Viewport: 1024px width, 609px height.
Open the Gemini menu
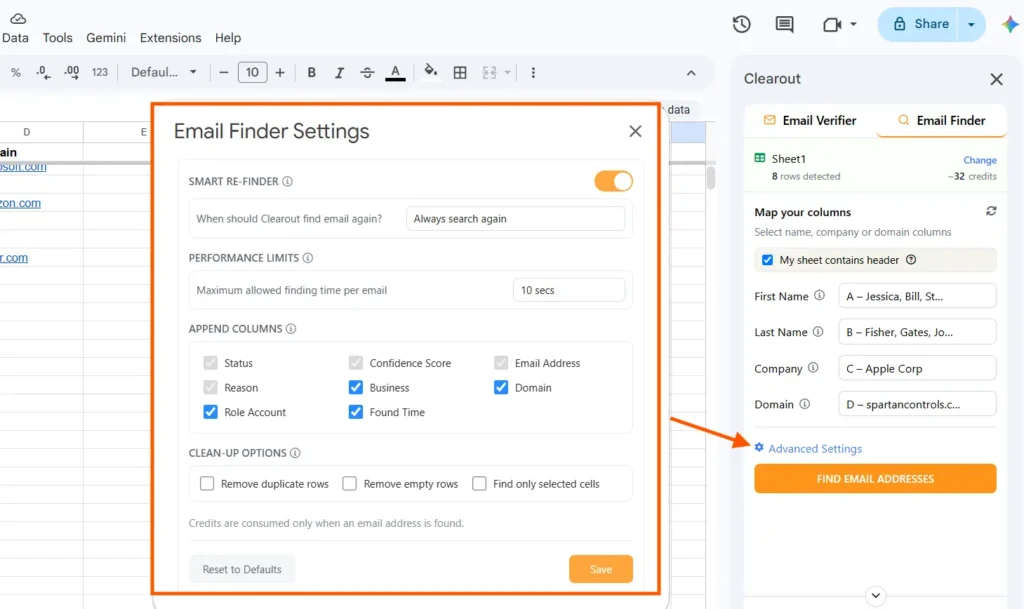click(106, 38)
